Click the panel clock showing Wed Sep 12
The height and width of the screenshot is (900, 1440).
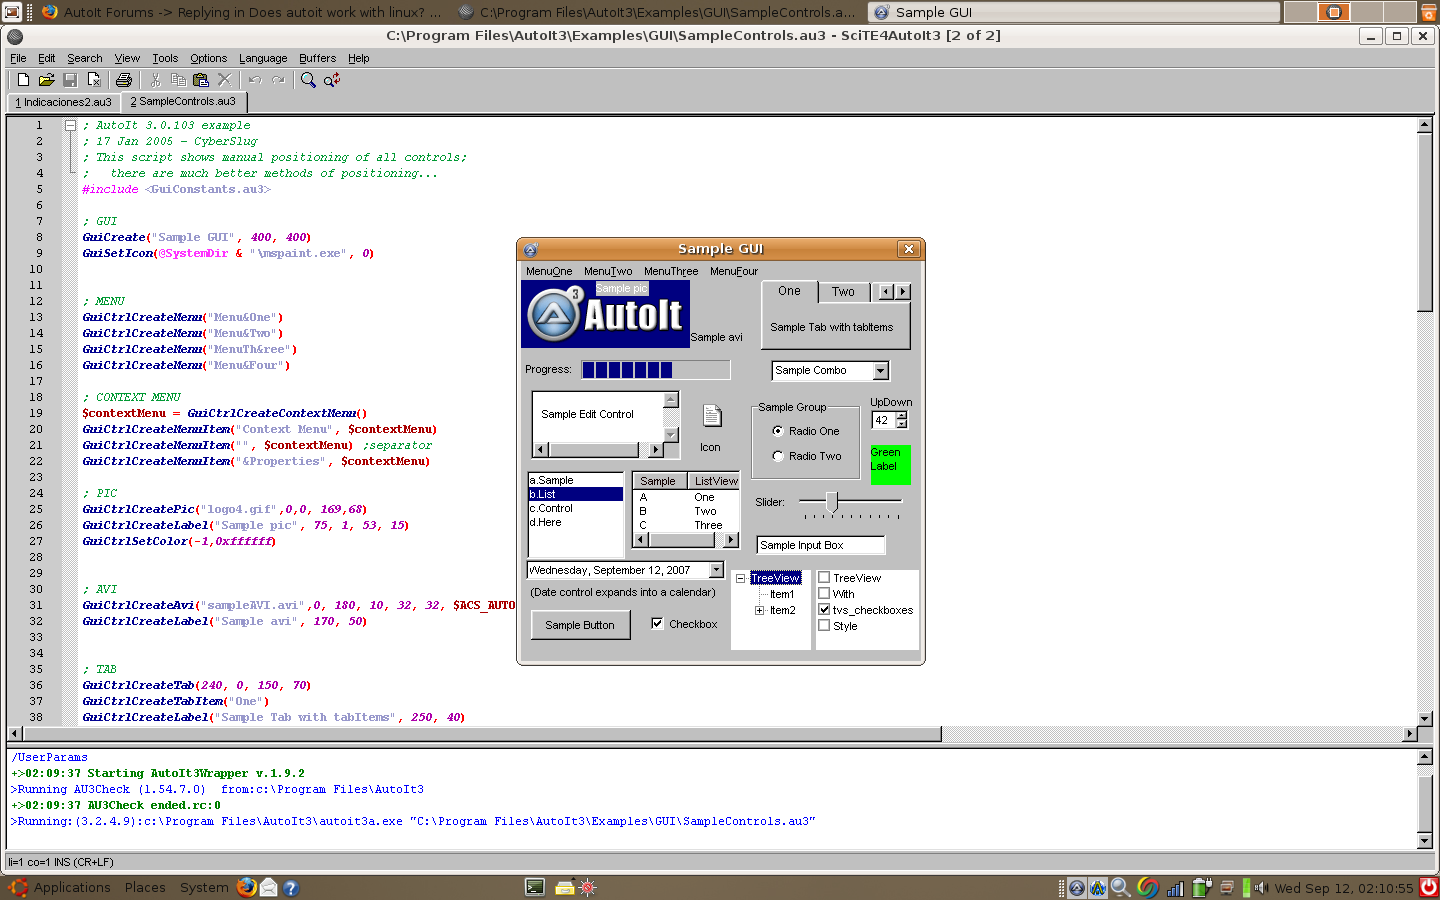point(1344,888)
